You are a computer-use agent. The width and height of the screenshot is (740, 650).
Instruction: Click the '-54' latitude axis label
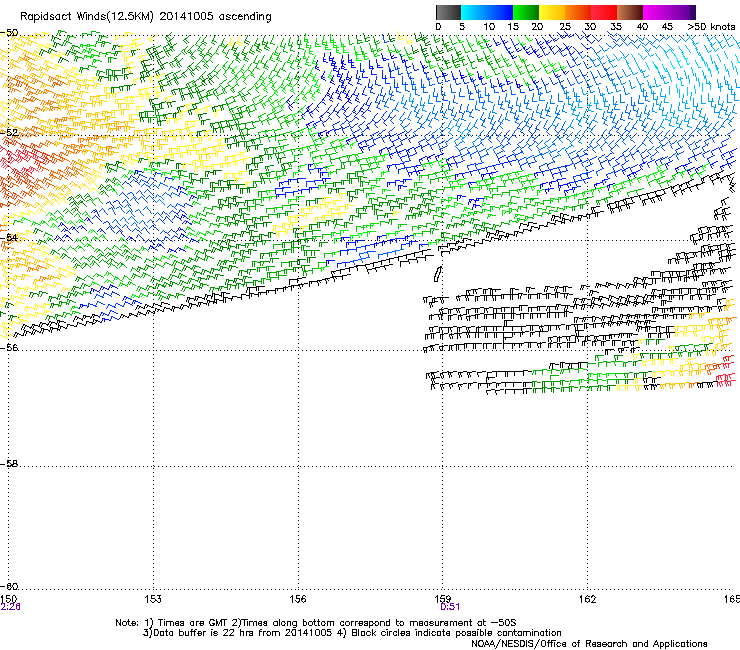9,237
